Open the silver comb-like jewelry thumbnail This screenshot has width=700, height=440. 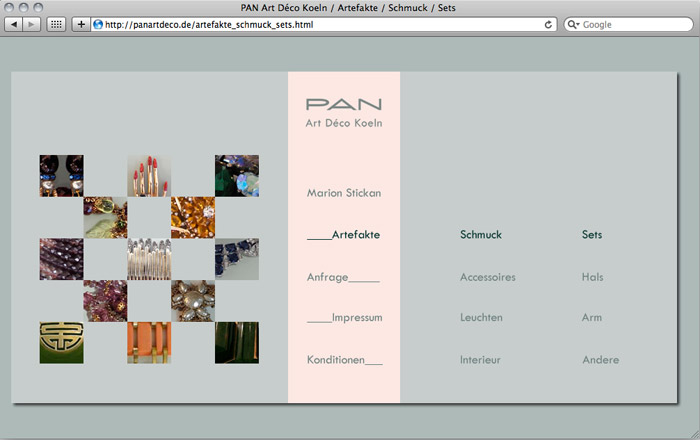tap(149, 259)
